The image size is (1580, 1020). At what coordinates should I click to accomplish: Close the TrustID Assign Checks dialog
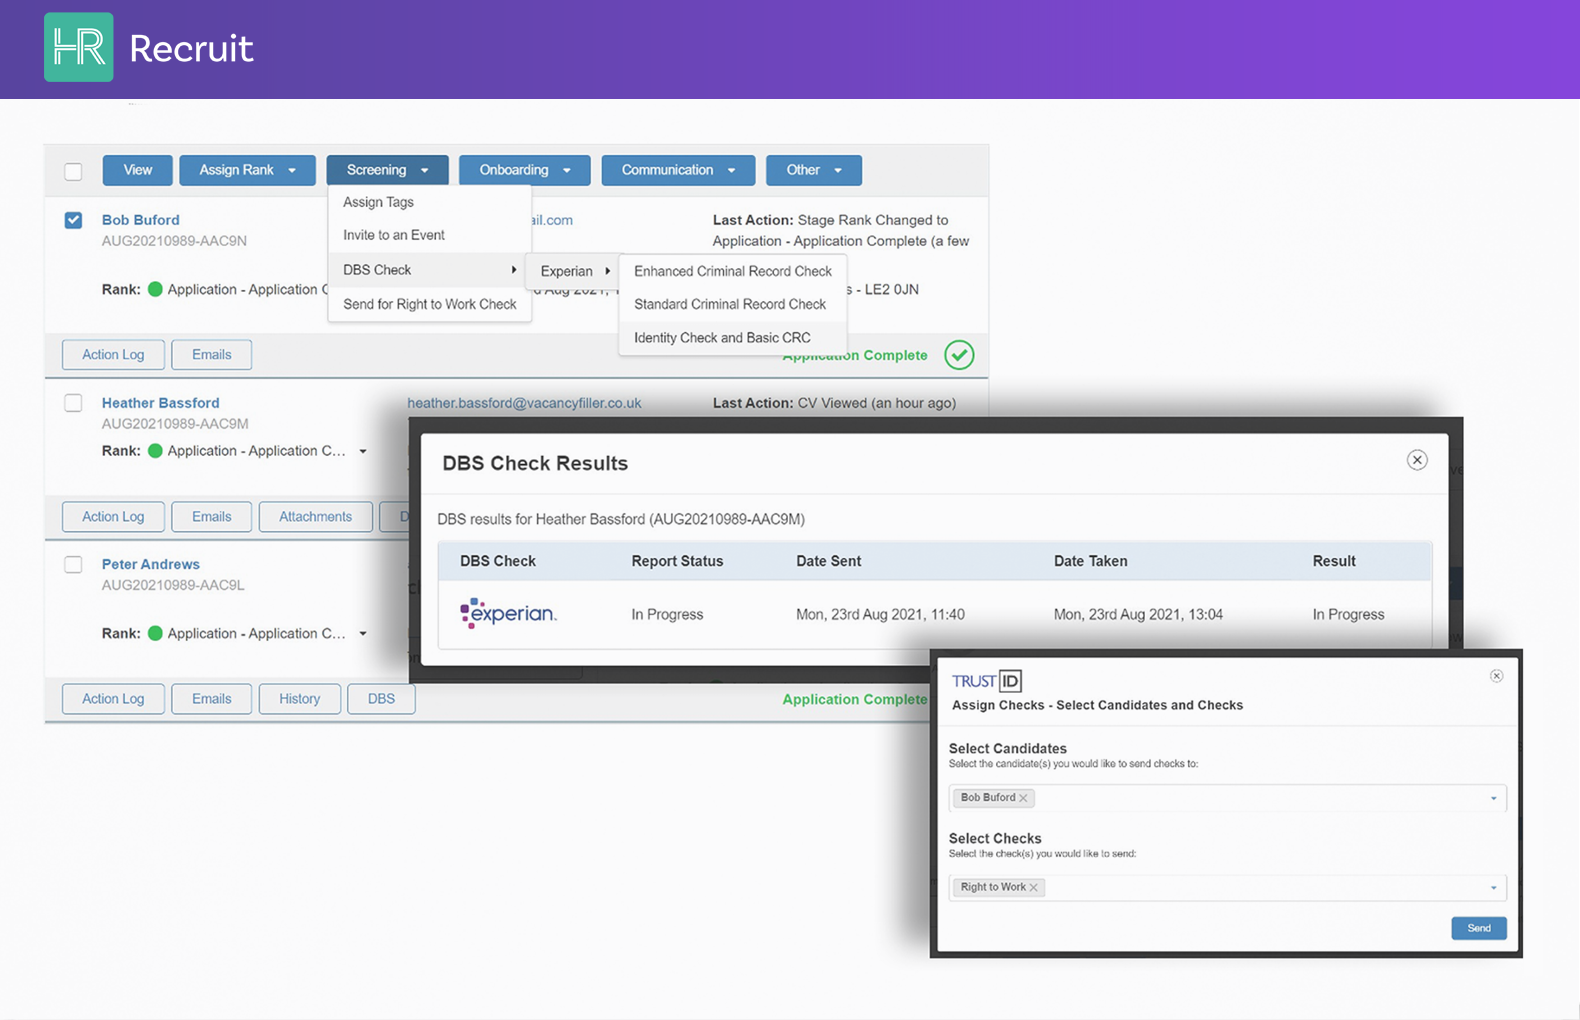pyautogui.click(x=1496, y=676)
